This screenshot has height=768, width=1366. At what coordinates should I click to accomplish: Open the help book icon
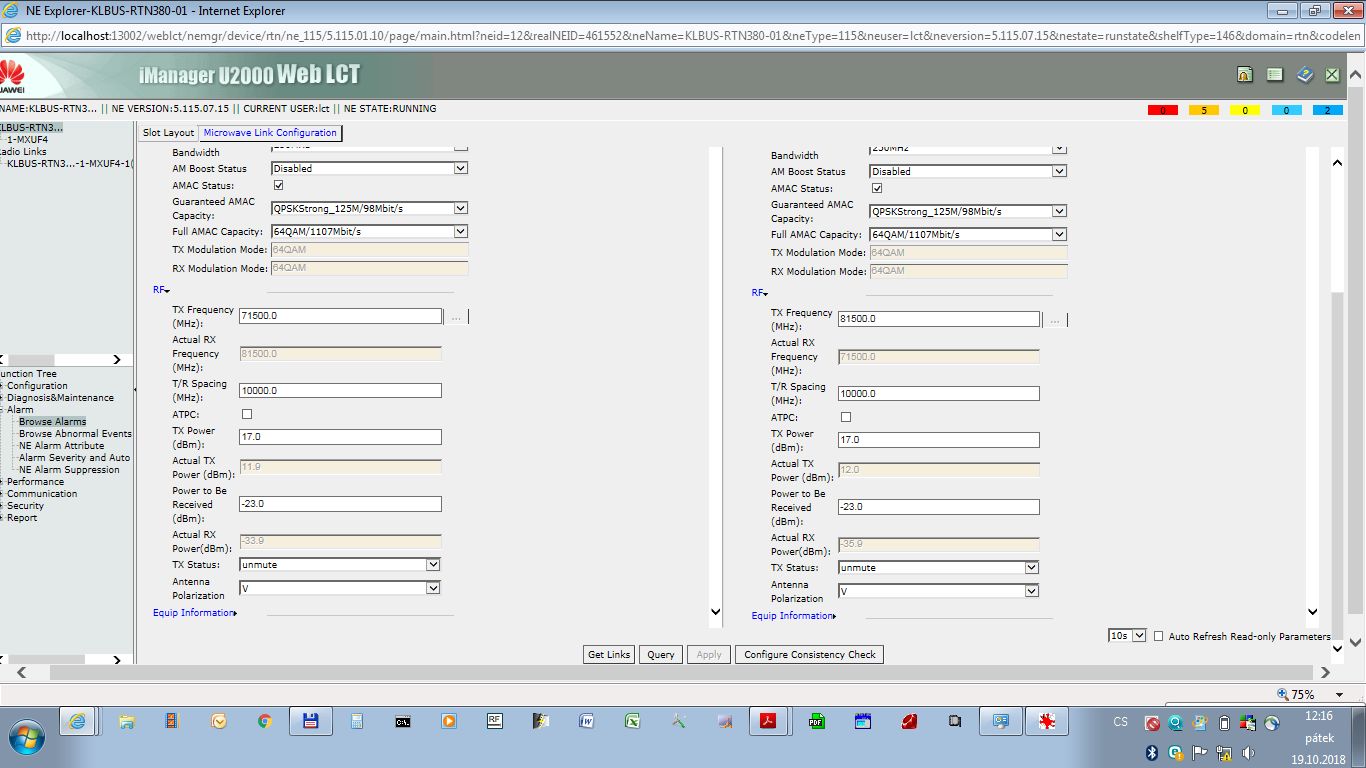1304,75
